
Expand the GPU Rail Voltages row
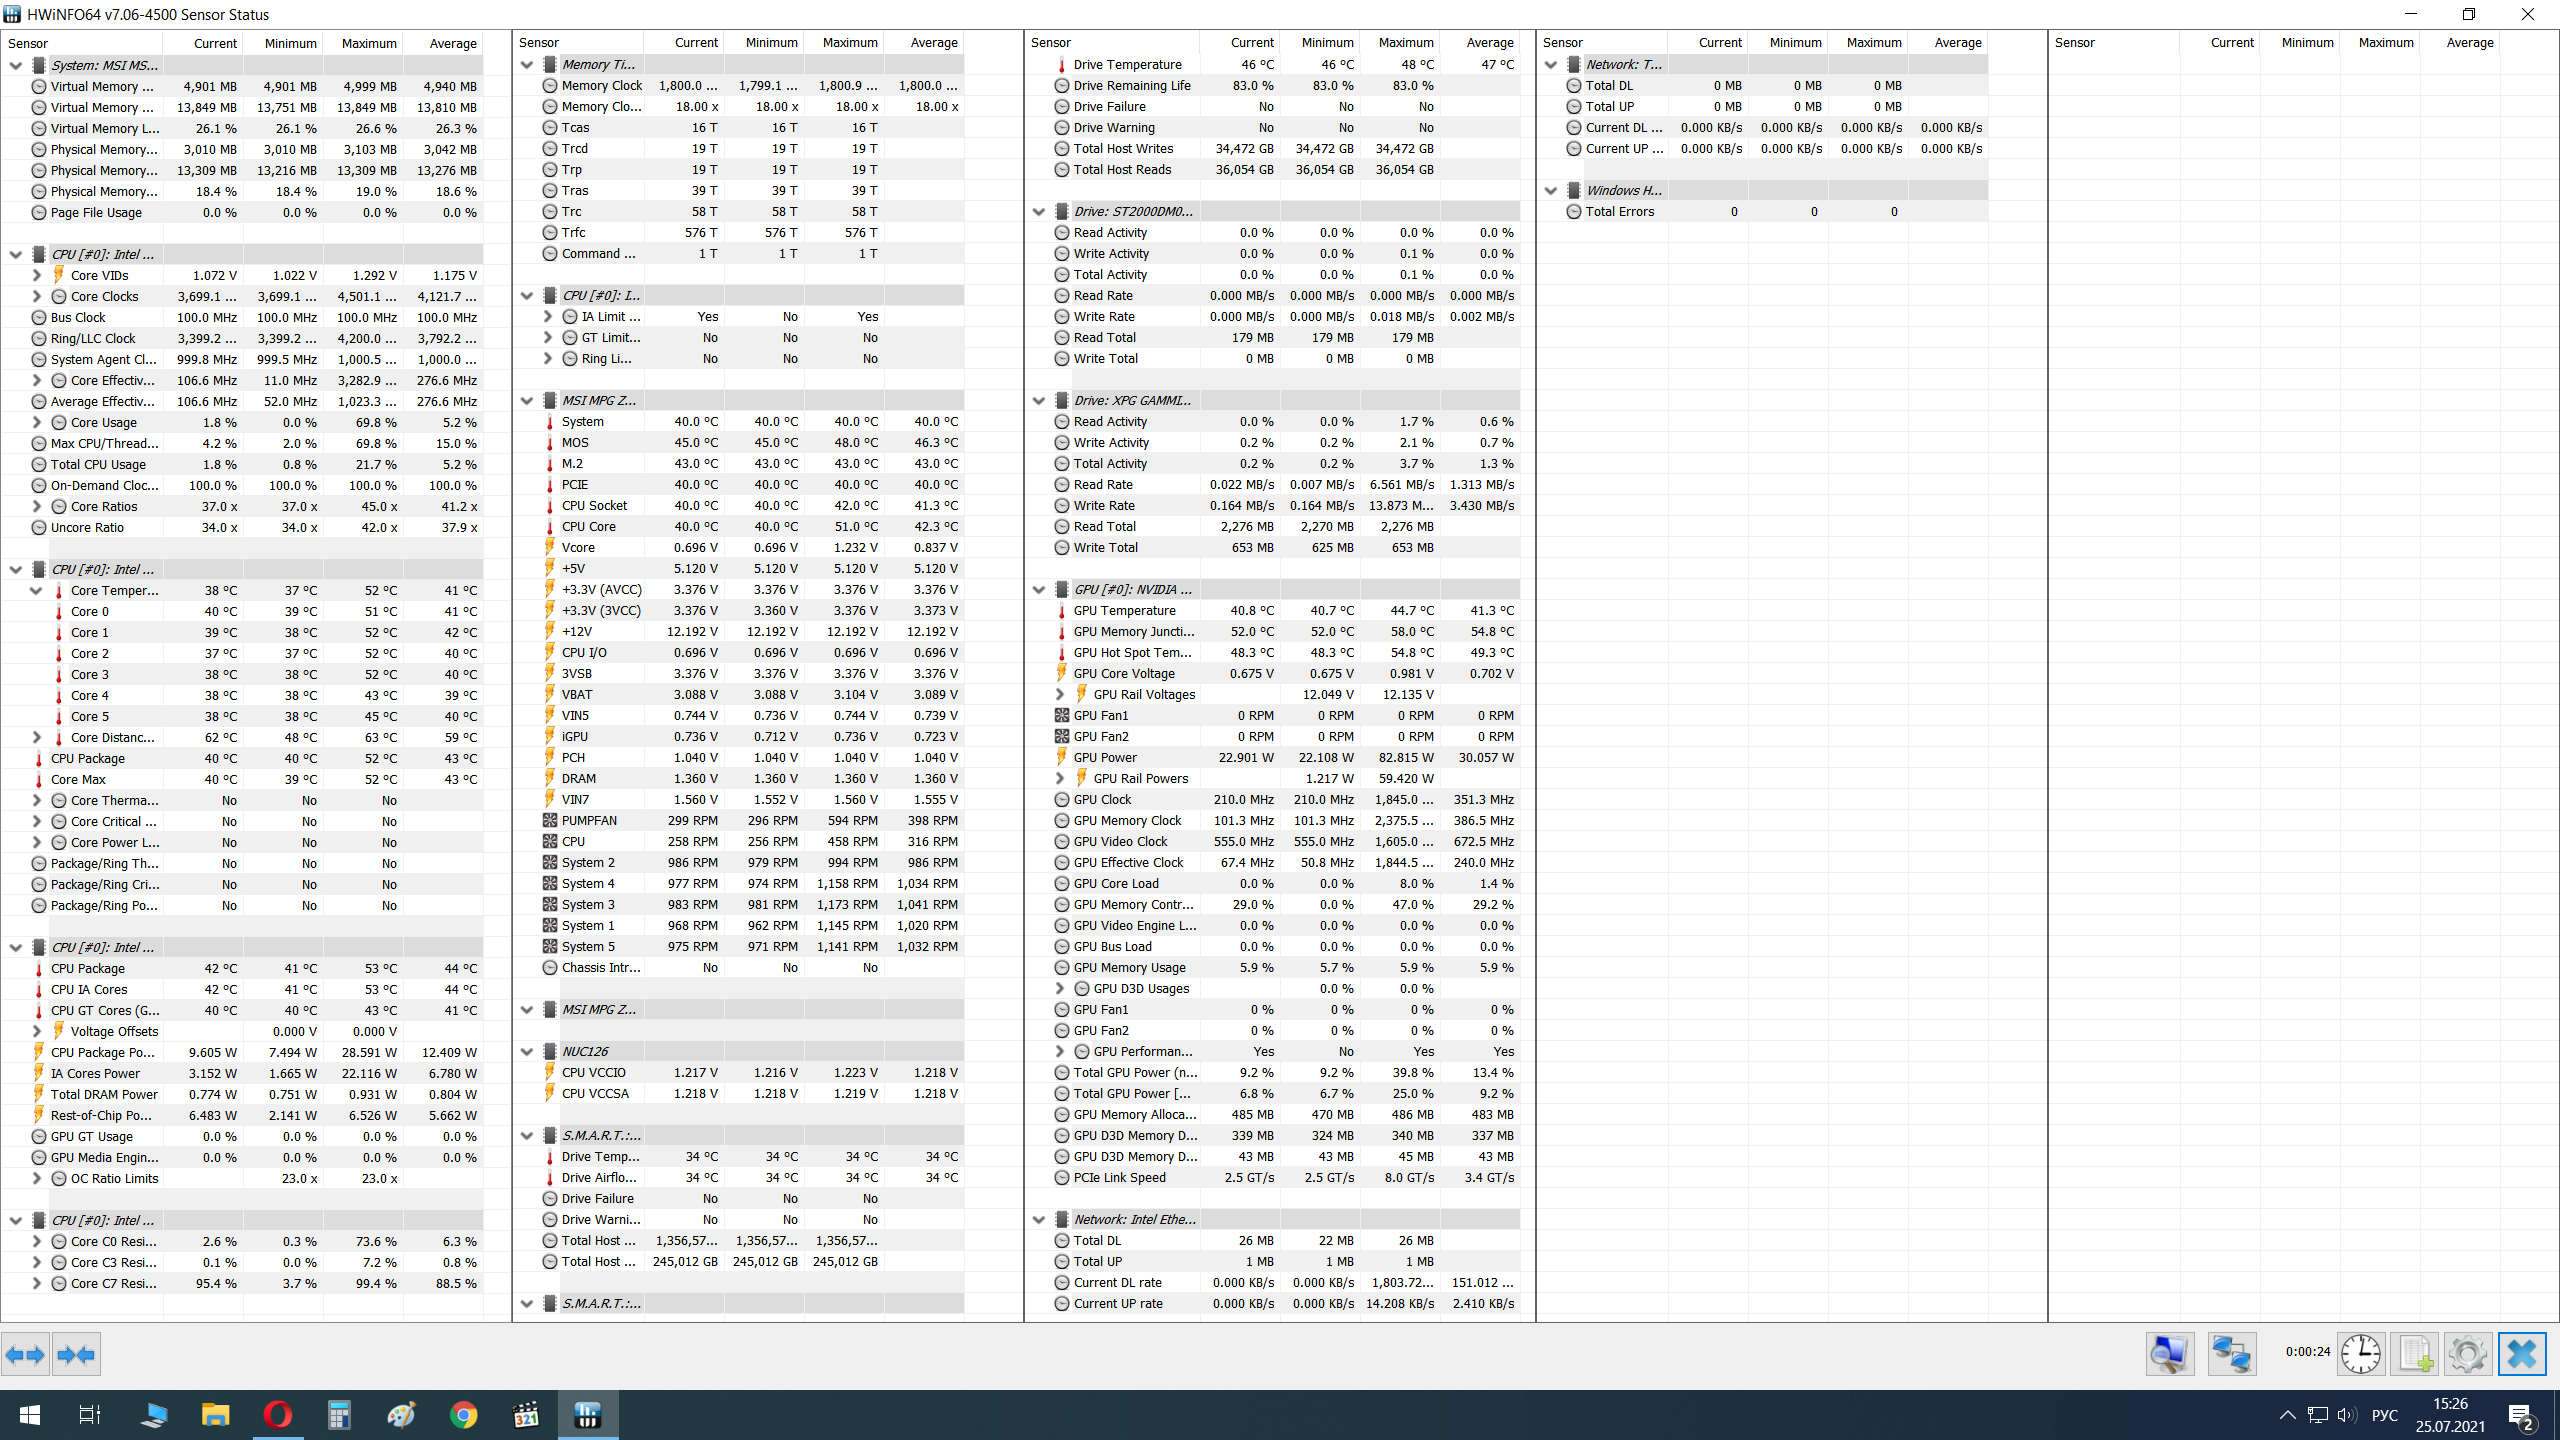[1060, 694]
